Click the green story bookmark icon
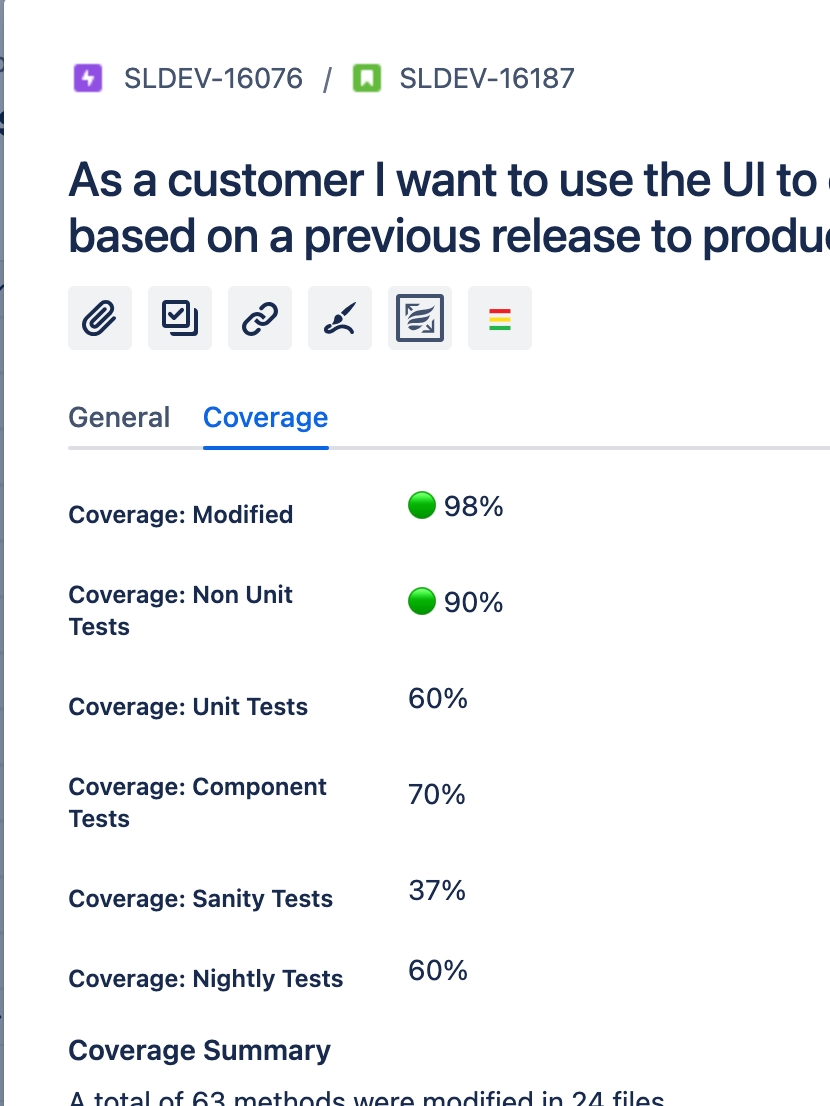 pyautogui.click(x=368, y=78)
